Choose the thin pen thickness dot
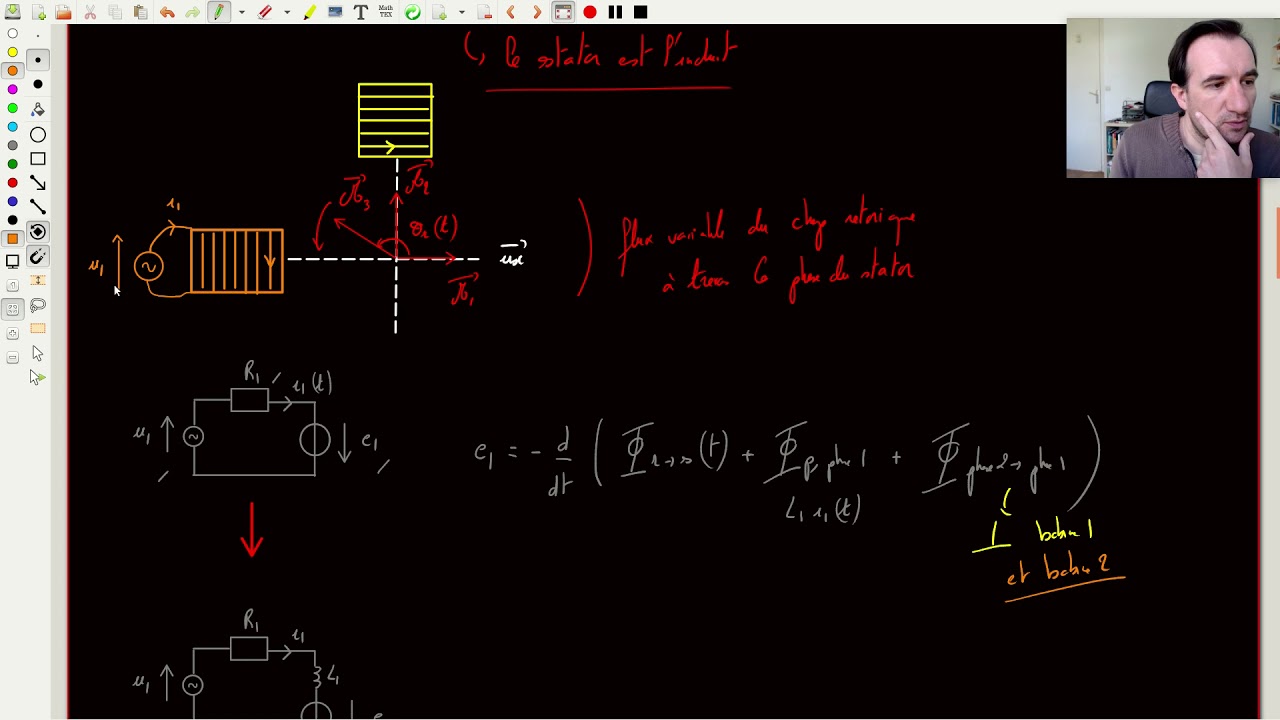The width and height of the screenshot is (1280, 720). point(37,35)
